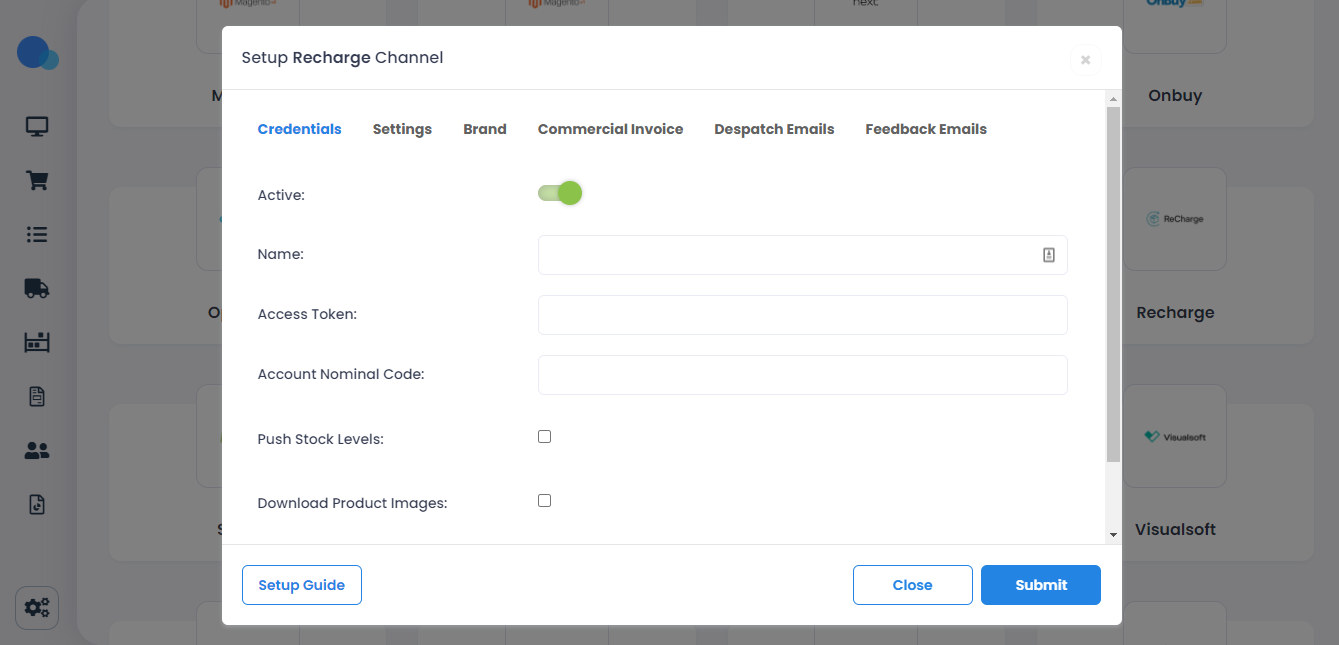The image size is (1339, 645).
Task: Dismiss dialog with the X button
Action: point(1085,60)
